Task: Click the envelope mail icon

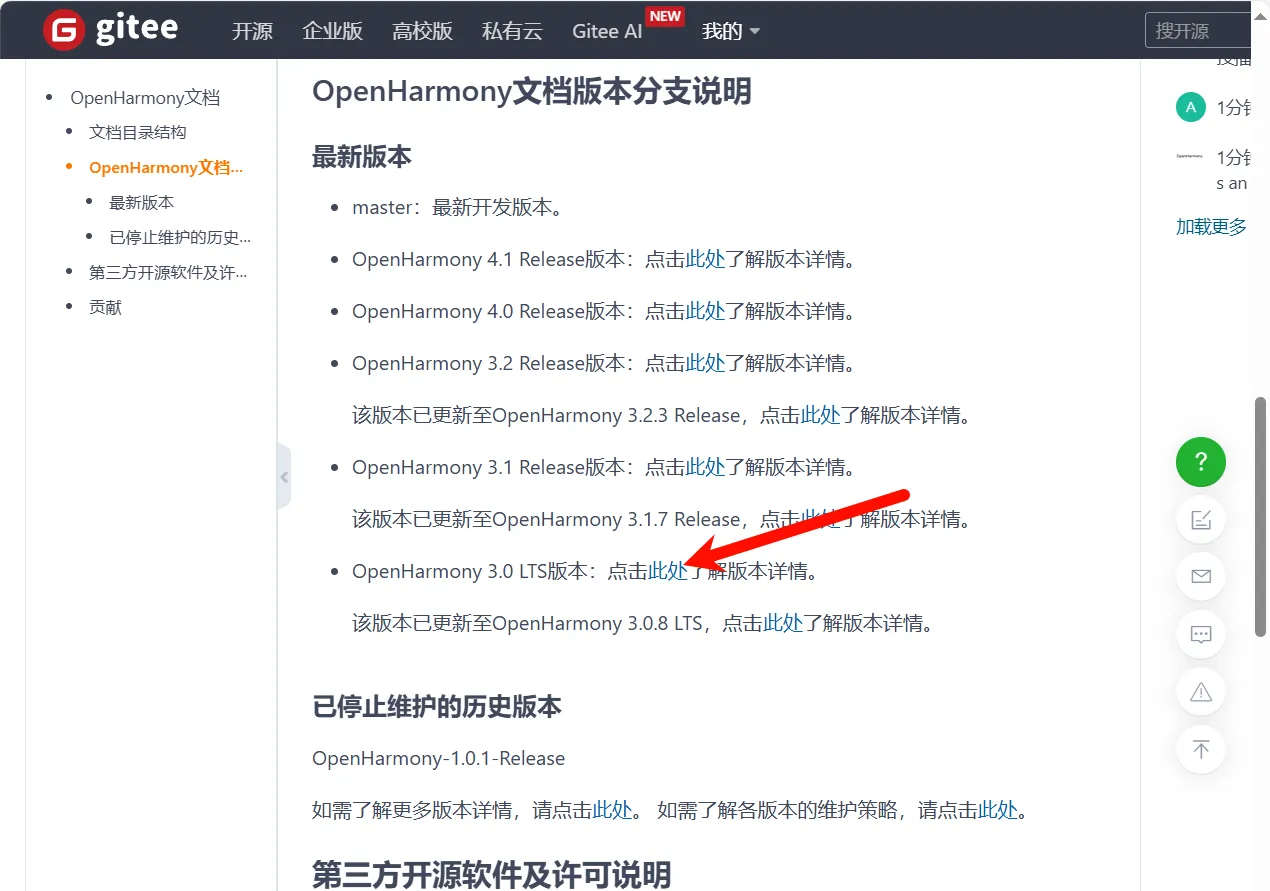Action: point(1201,577)
